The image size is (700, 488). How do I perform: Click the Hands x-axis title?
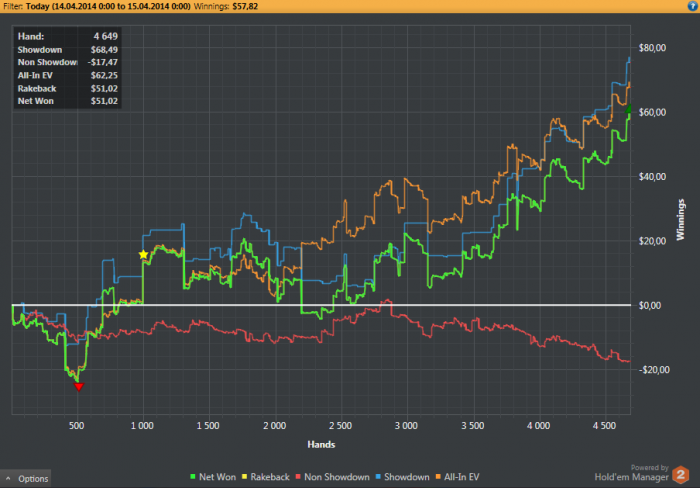(x=321, y=444)
